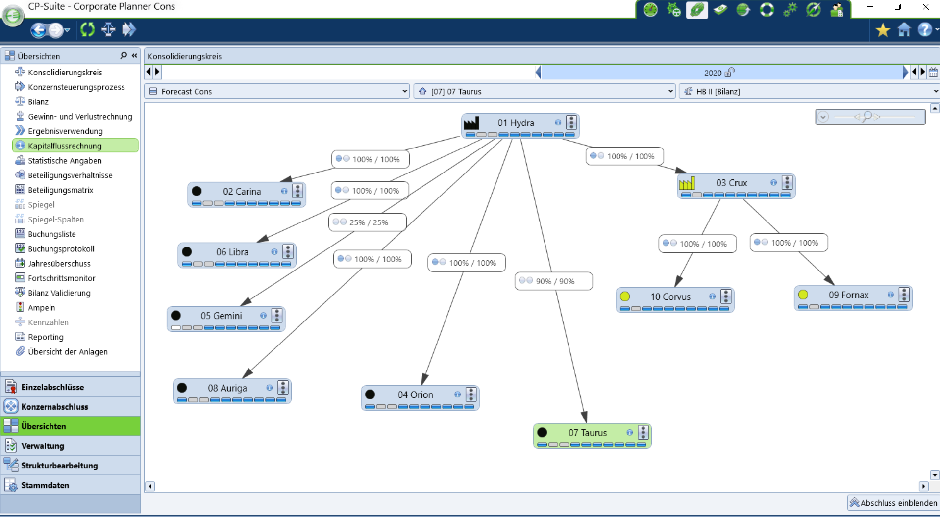Open options menu on 02 Carina node
The width and height of the screenshot is (940, 517).
[x=297, y=191]
